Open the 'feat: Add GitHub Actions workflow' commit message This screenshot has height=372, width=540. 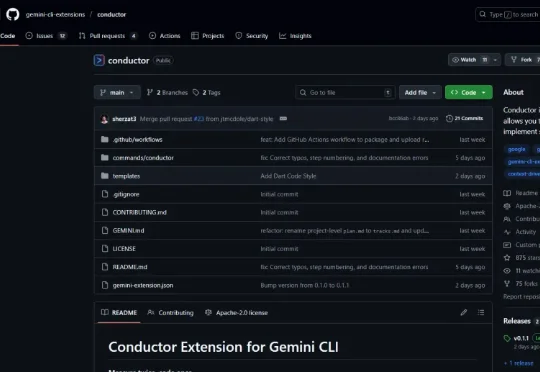tap(345, 140)
